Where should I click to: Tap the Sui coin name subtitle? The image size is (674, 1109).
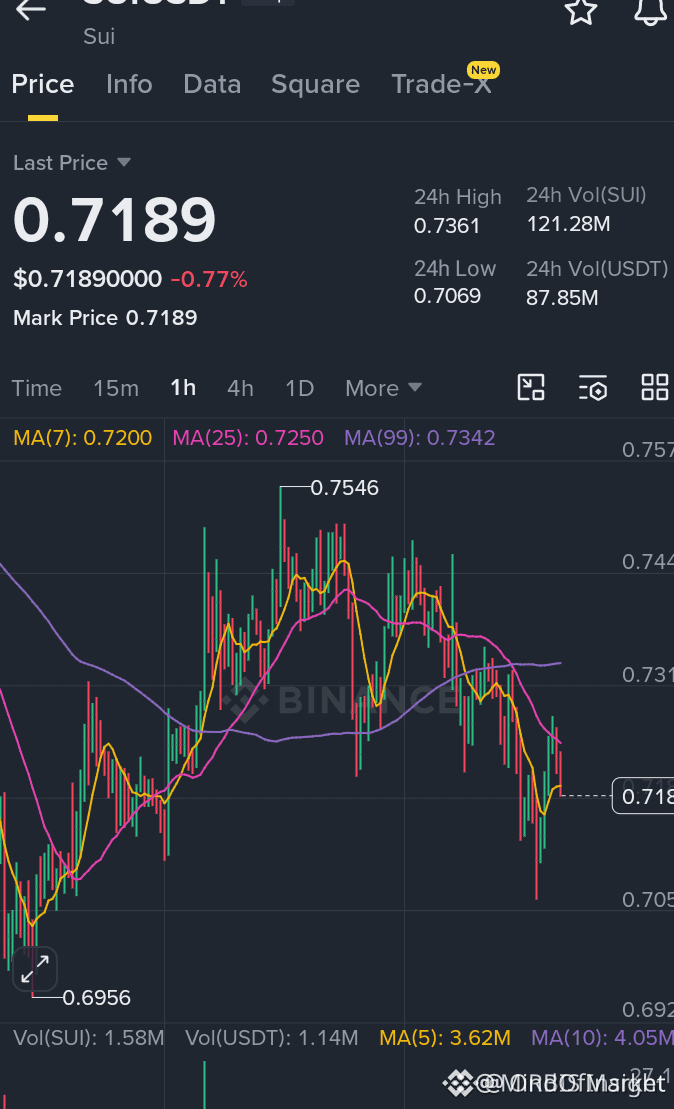pos(99,37)
